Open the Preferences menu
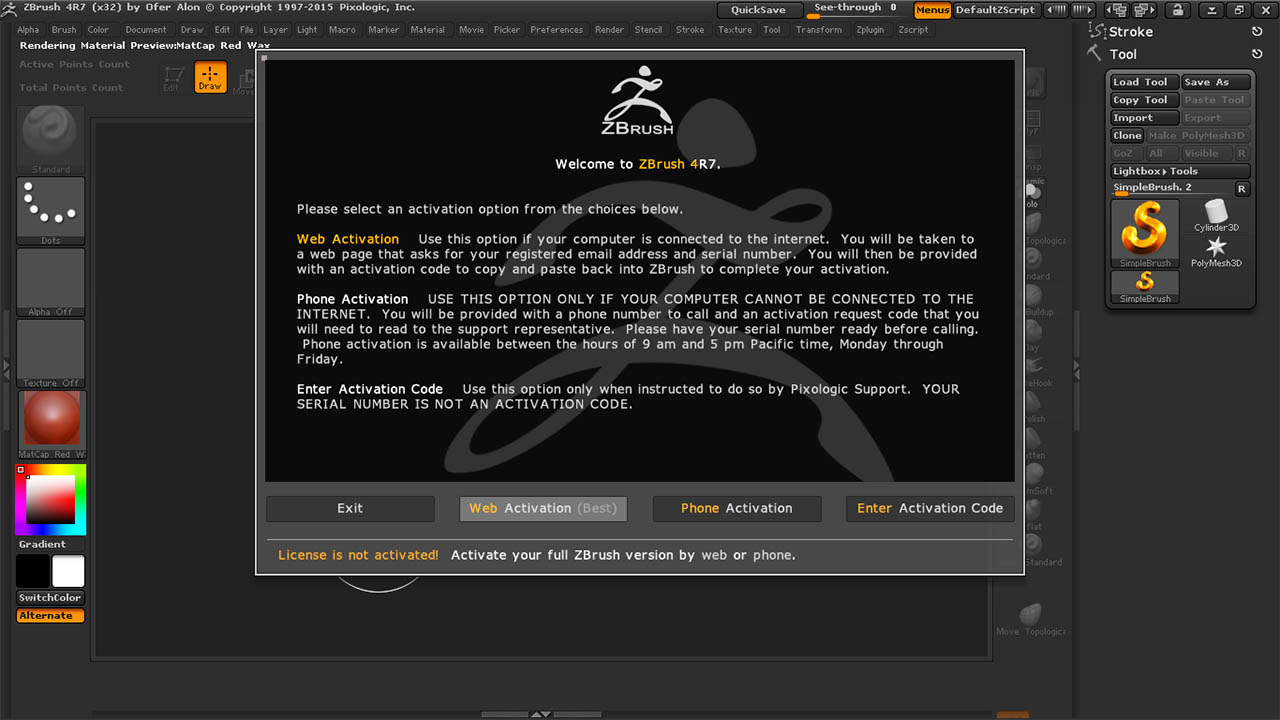Viewport: 1280px width, 720px height. 557,30
